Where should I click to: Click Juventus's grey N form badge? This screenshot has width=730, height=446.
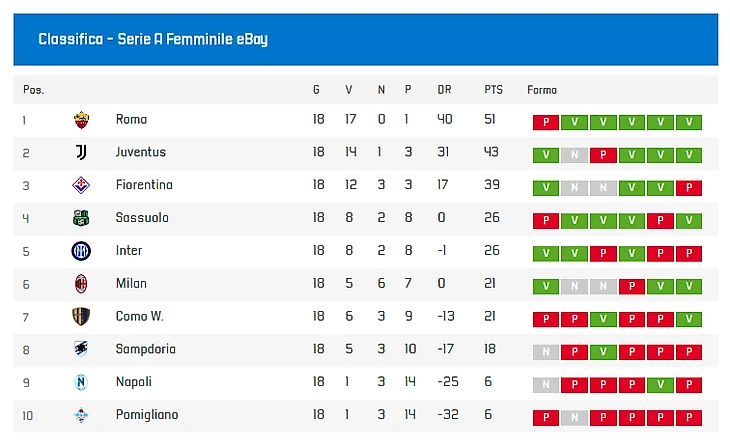pos(574,155)
